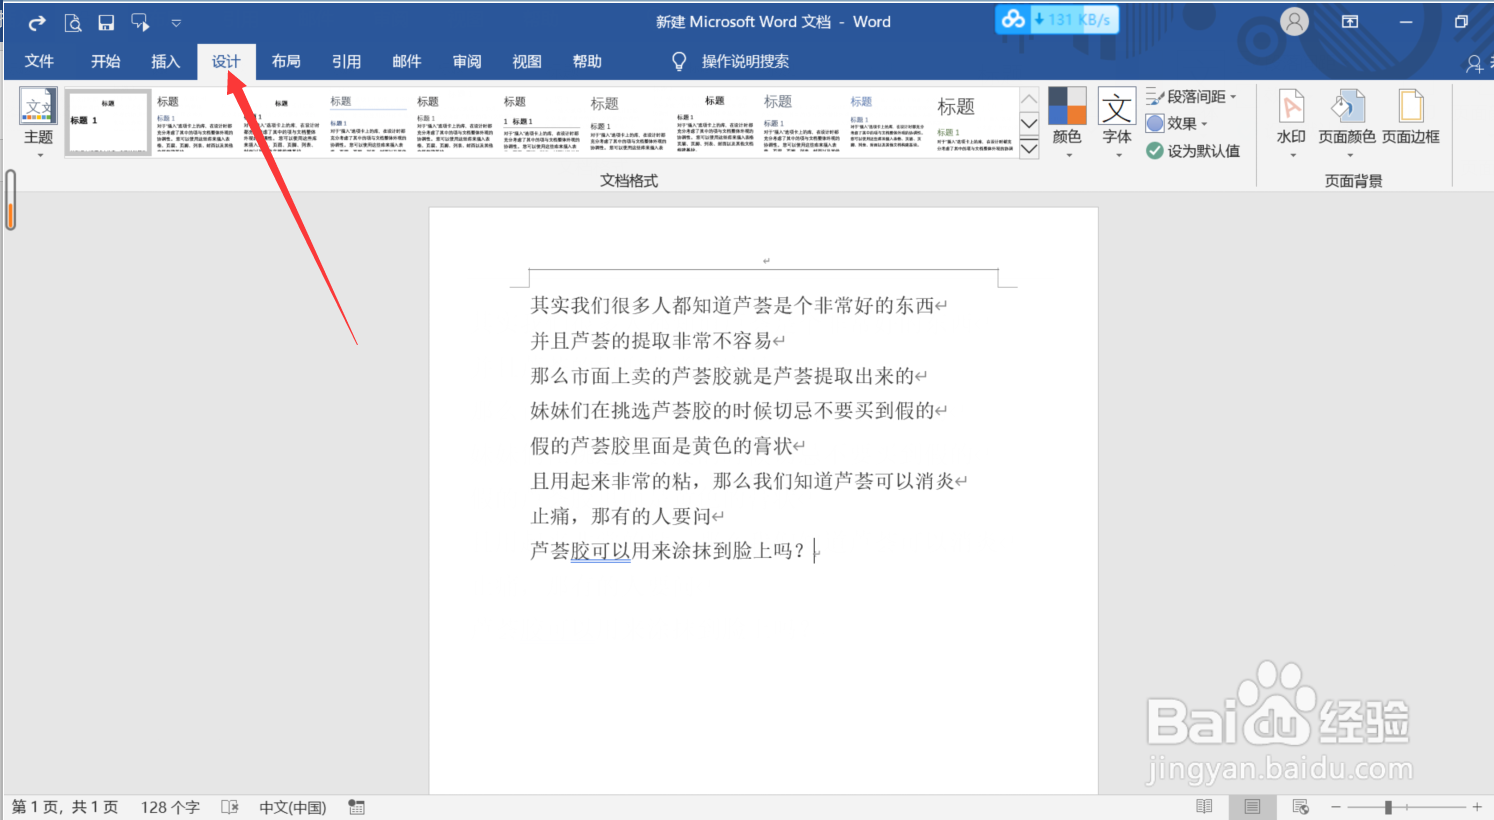This screenshot has height=820, width=1494.
Task: Open the theme 颜色 (Colors) picker
Action: (x=1066, y=120)
